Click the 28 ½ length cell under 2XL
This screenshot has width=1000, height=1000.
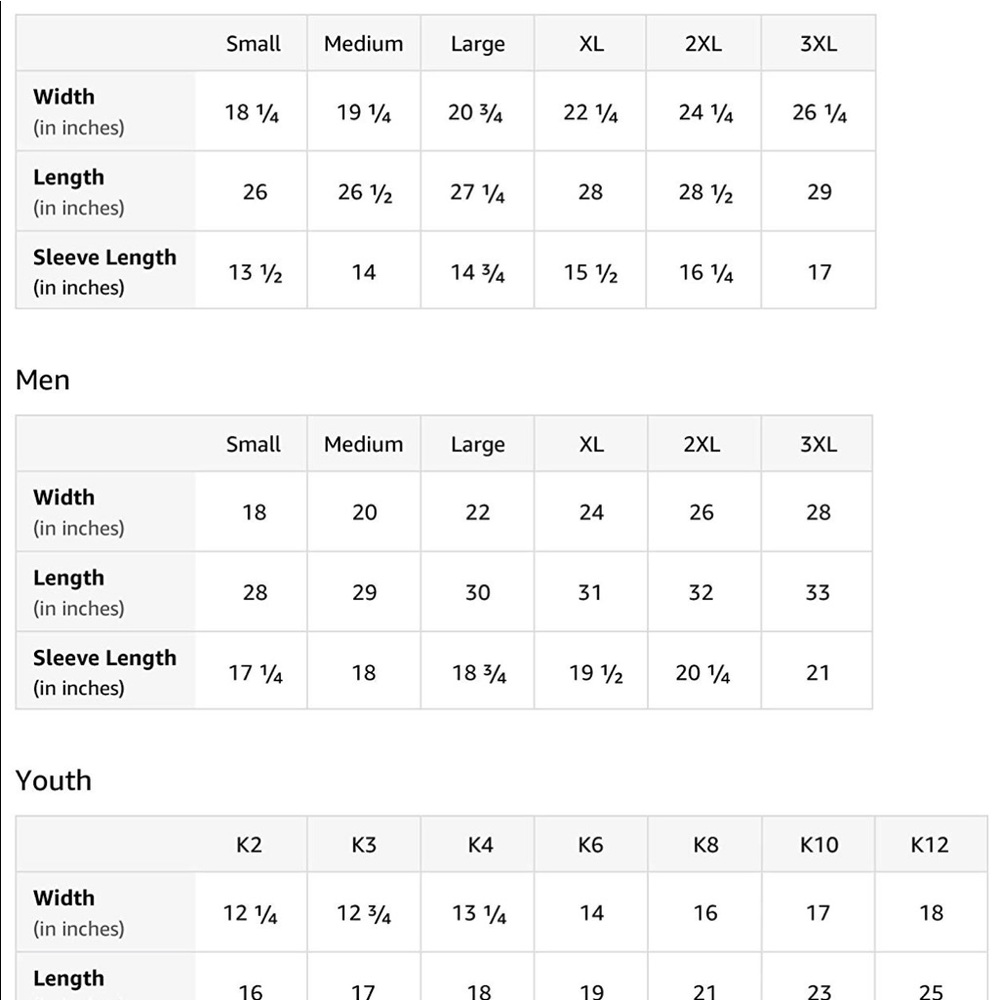703,191
